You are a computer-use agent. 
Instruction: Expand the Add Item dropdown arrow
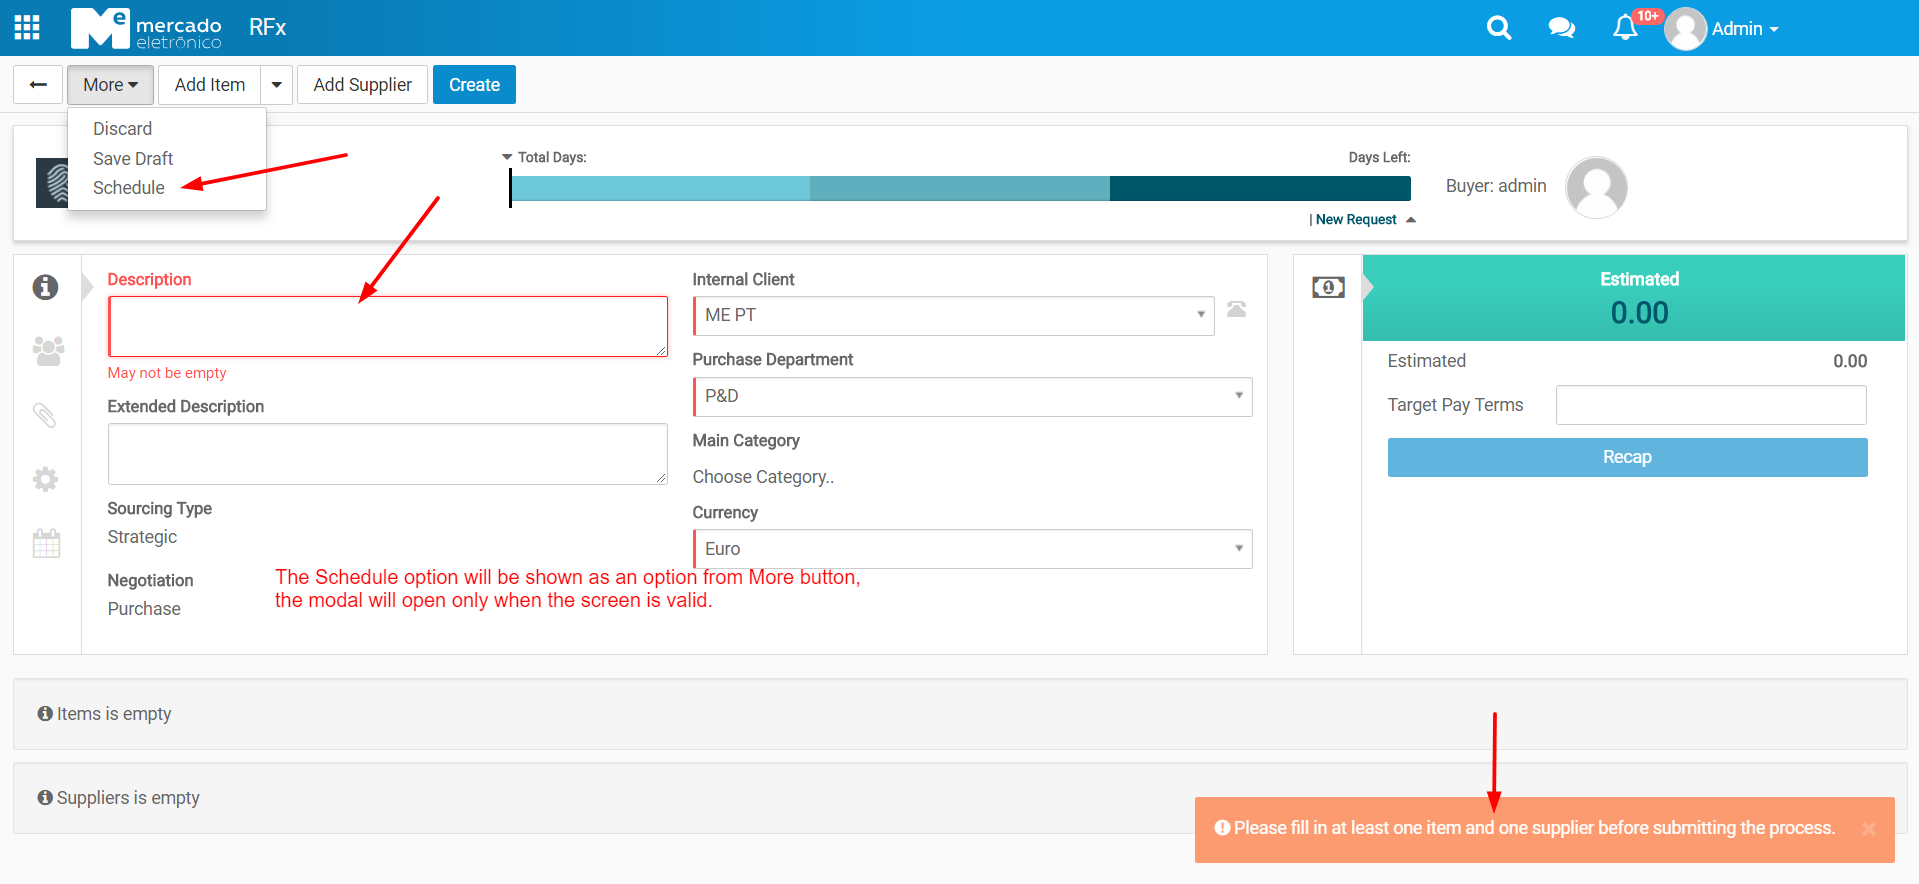click(x=277, y=85)
